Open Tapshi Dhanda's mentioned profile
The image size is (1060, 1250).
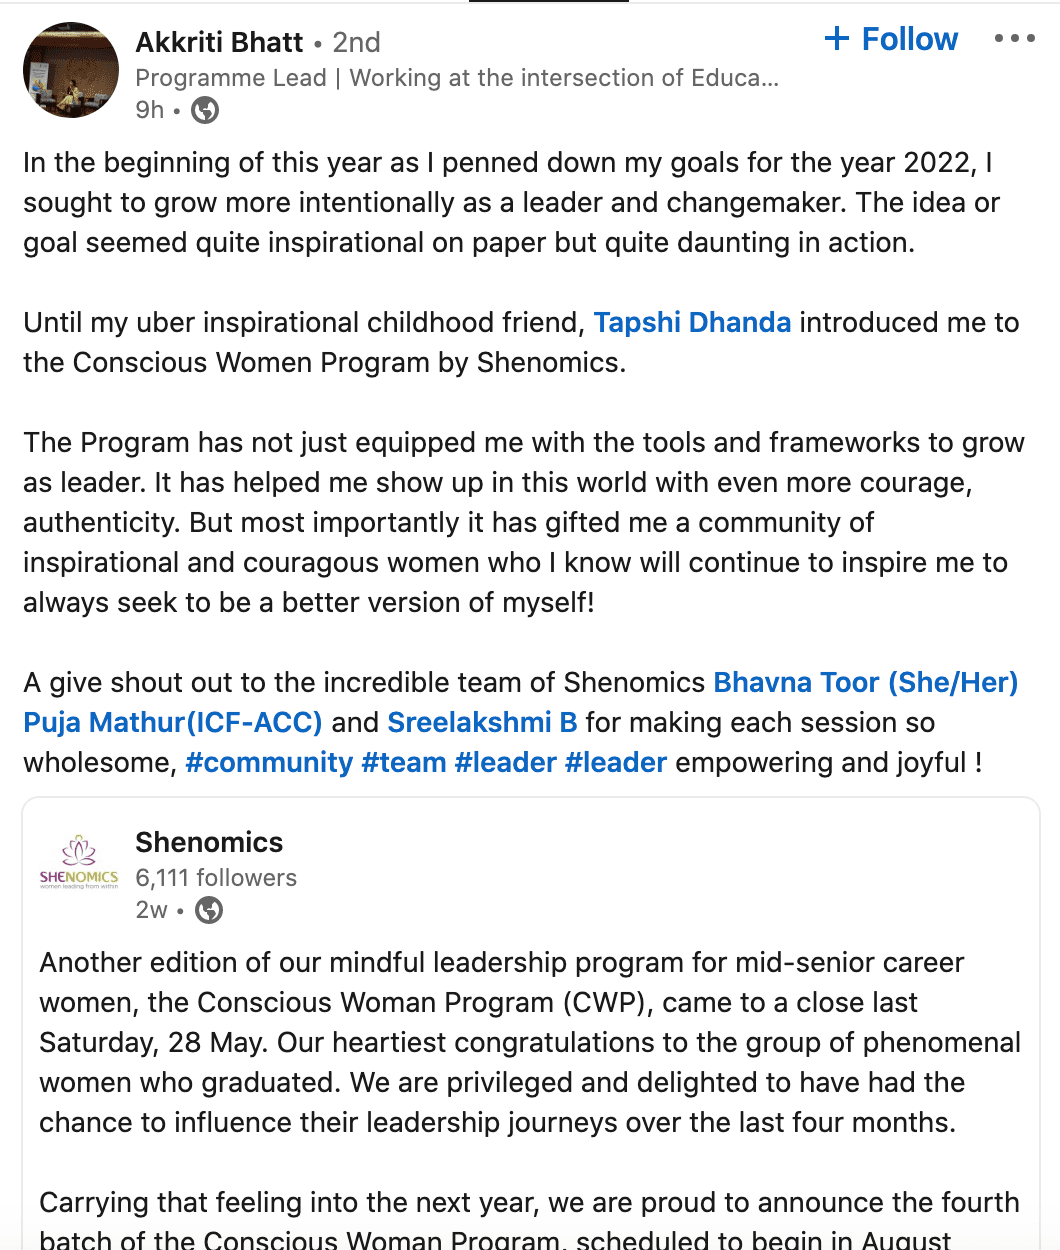tap(692, 322)
